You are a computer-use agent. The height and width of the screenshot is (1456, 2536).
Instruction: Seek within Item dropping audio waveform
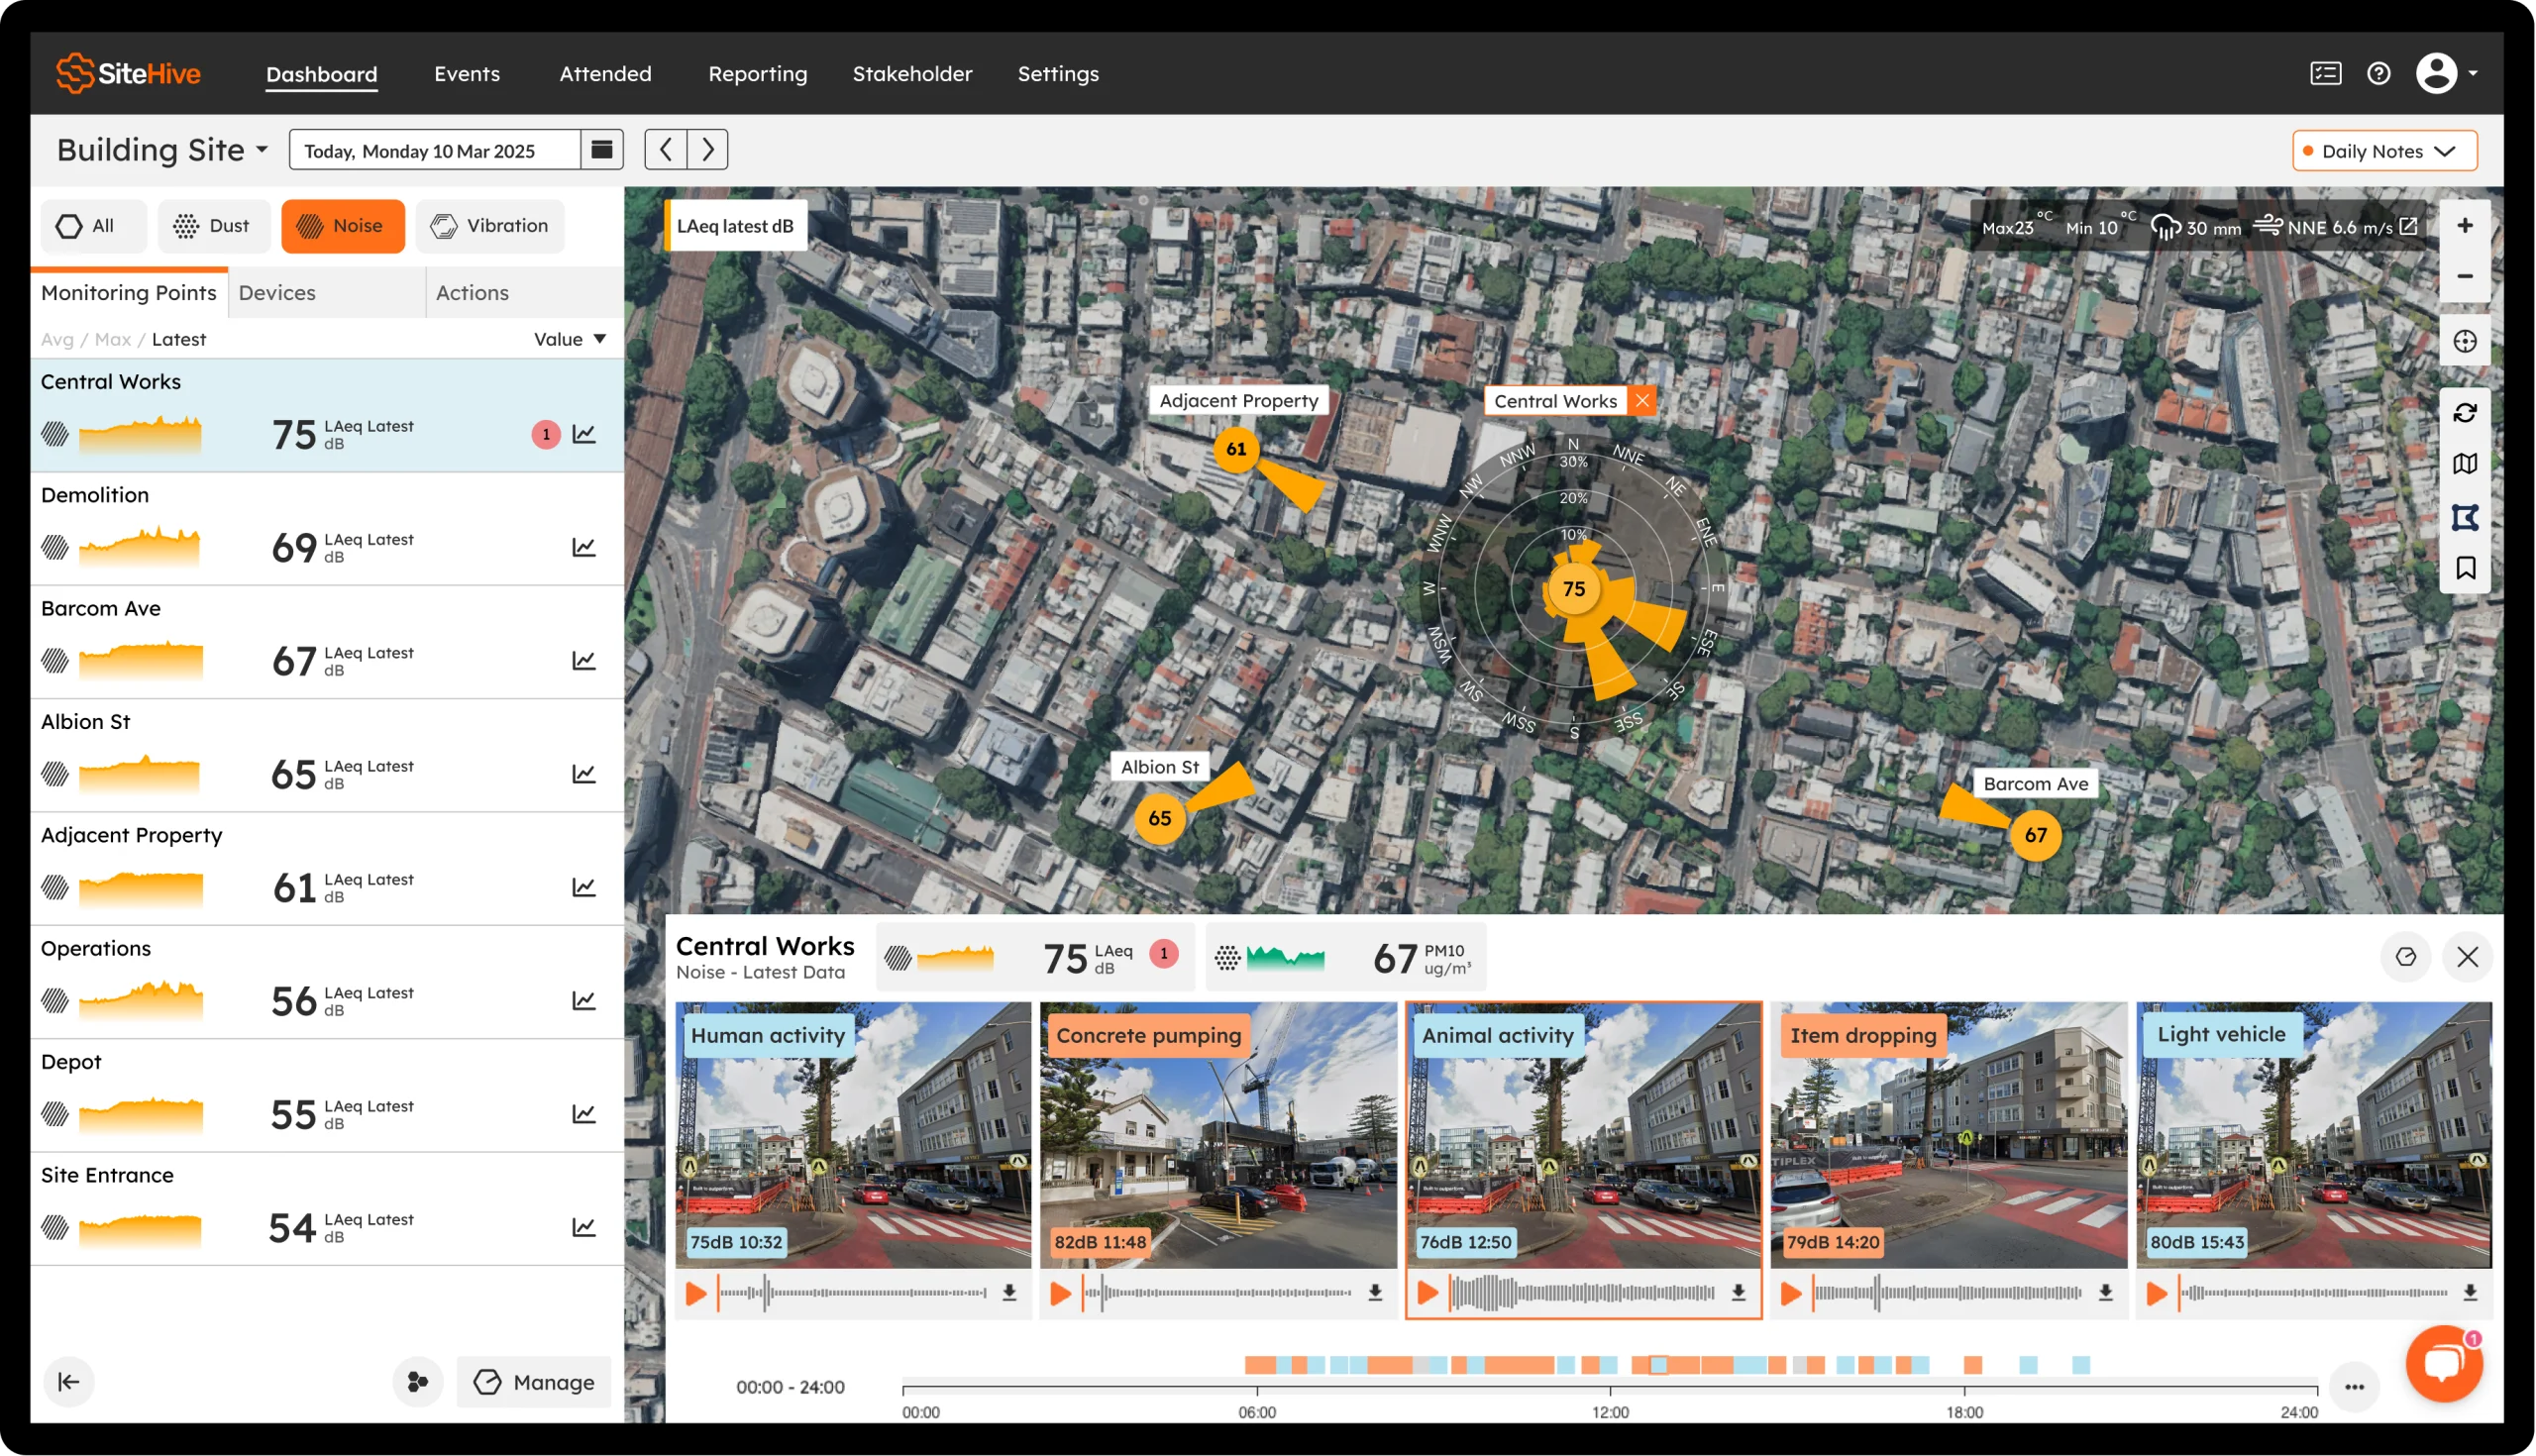click(x=1948, y=1292)
